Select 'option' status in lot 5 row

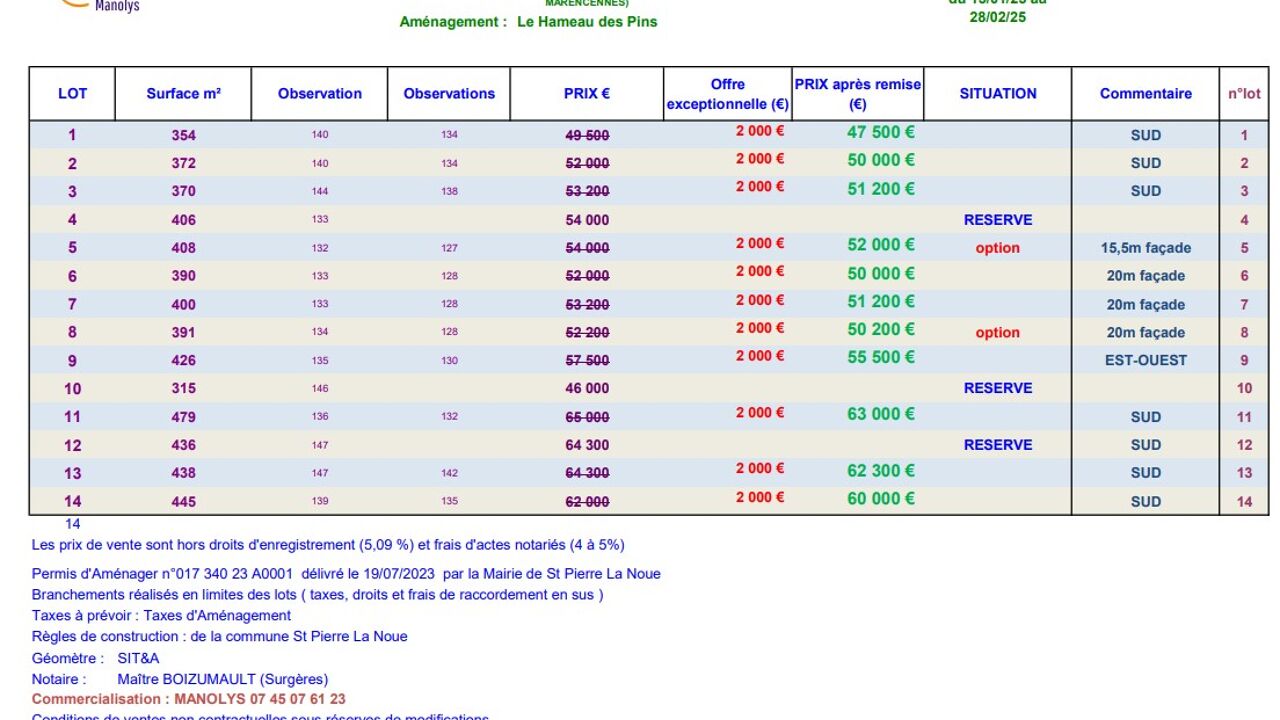[x=998, y=248]
